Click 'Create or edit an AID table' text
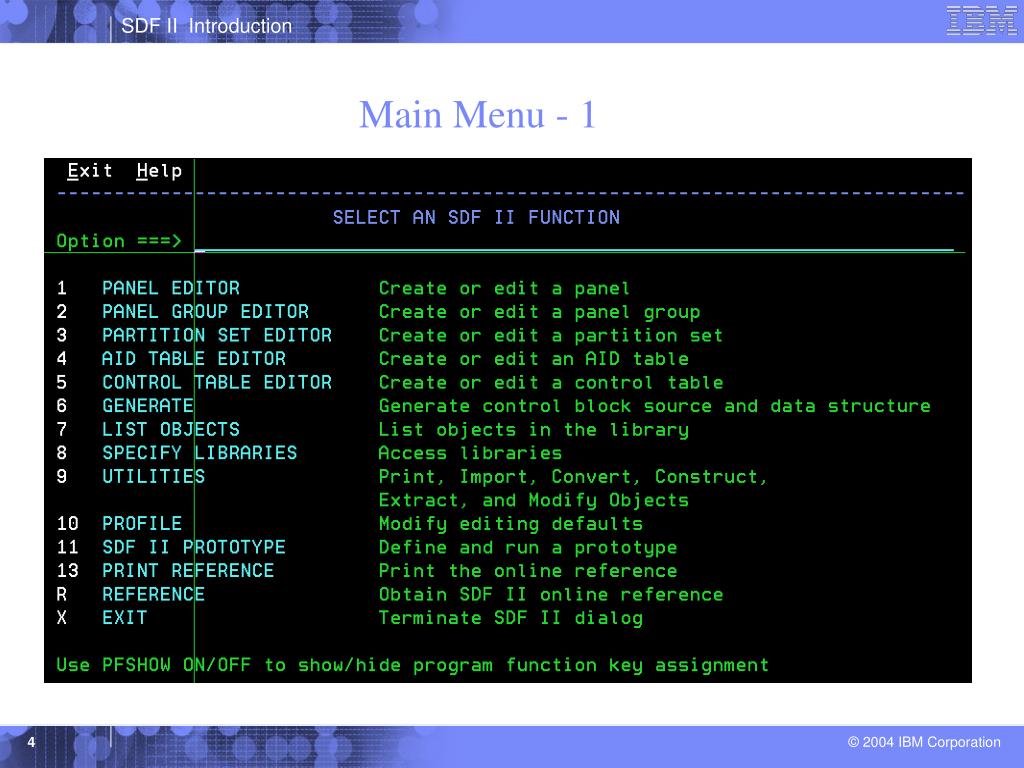 pos(534,359)
